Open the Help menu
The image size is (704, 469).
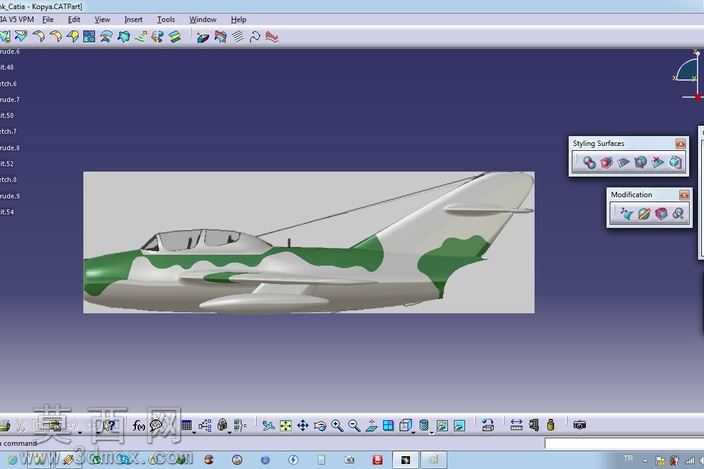pos(238,20)
